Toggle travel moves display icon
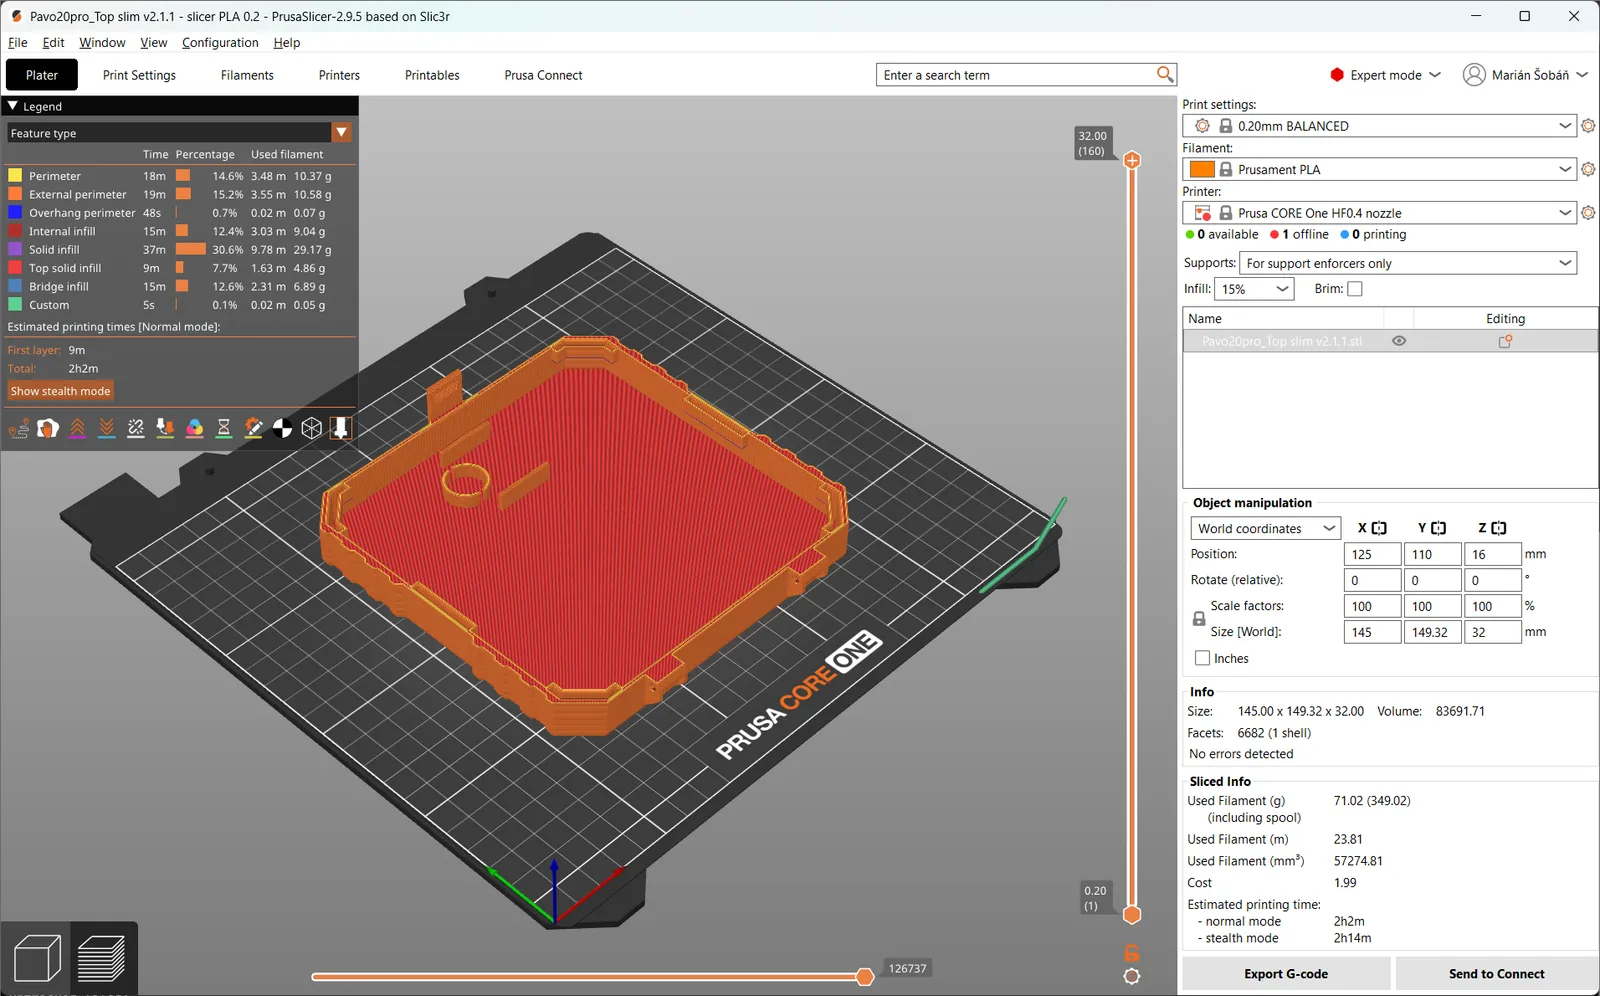Viewport: 1600px width, 996px height. (x=19, y=429)
